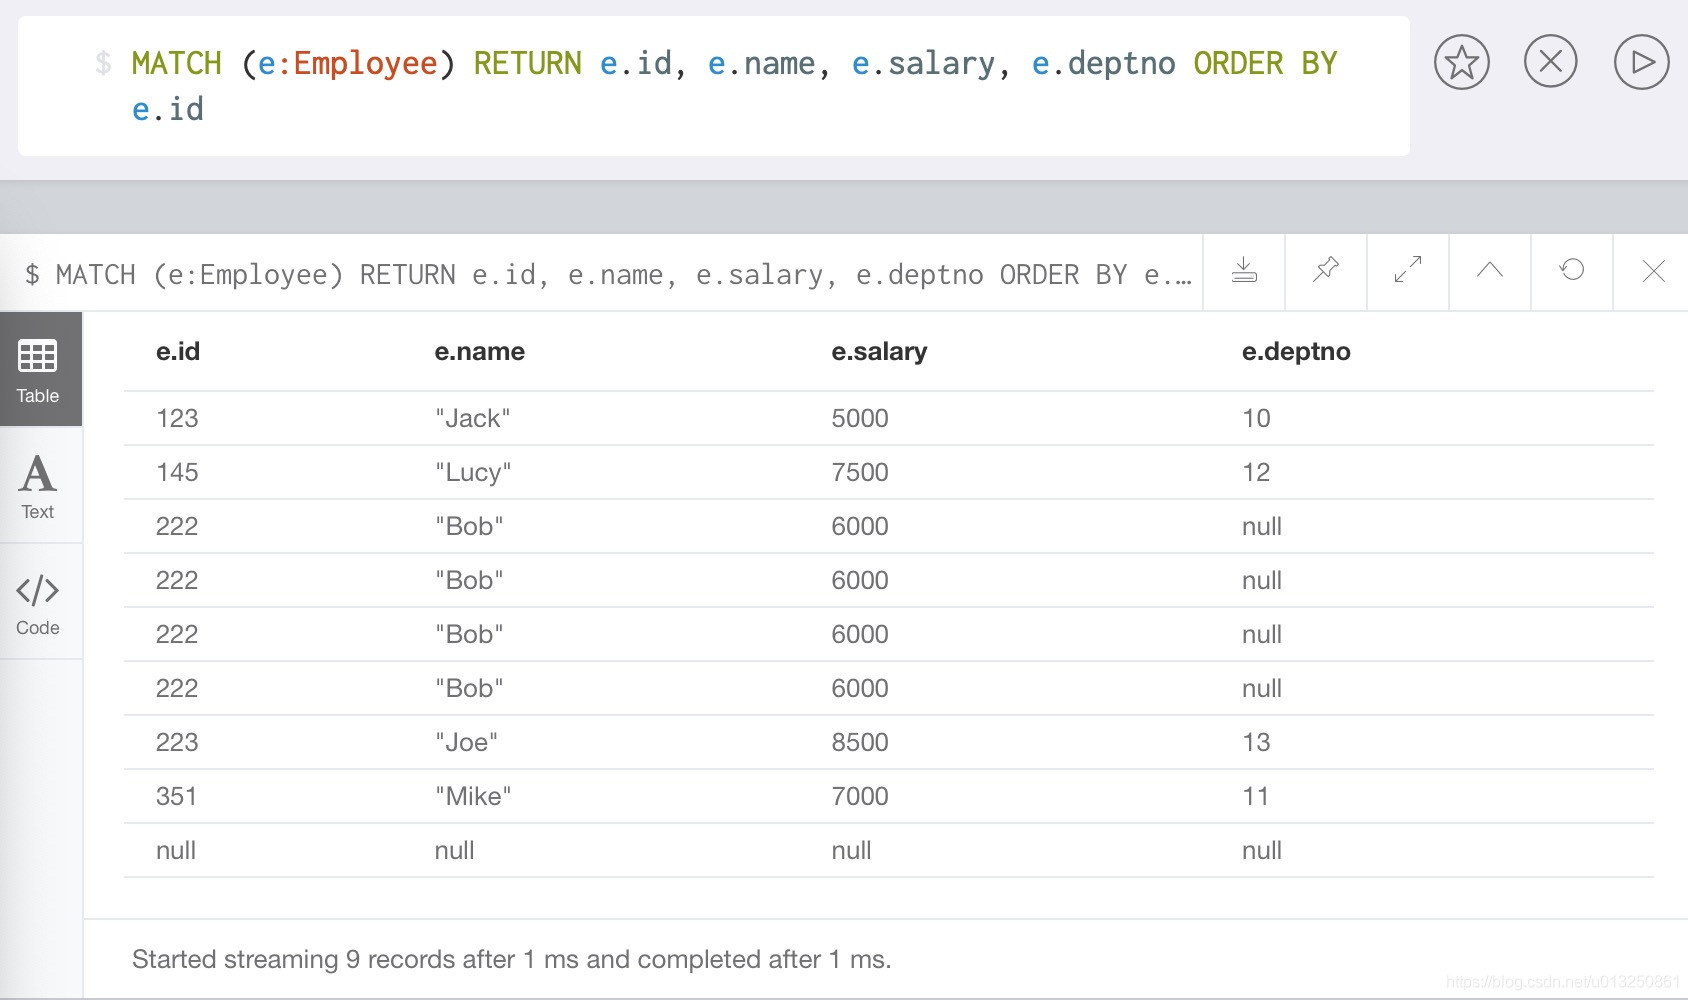Click the frame's query text header

pyautogui.click(x=608, y=274)
